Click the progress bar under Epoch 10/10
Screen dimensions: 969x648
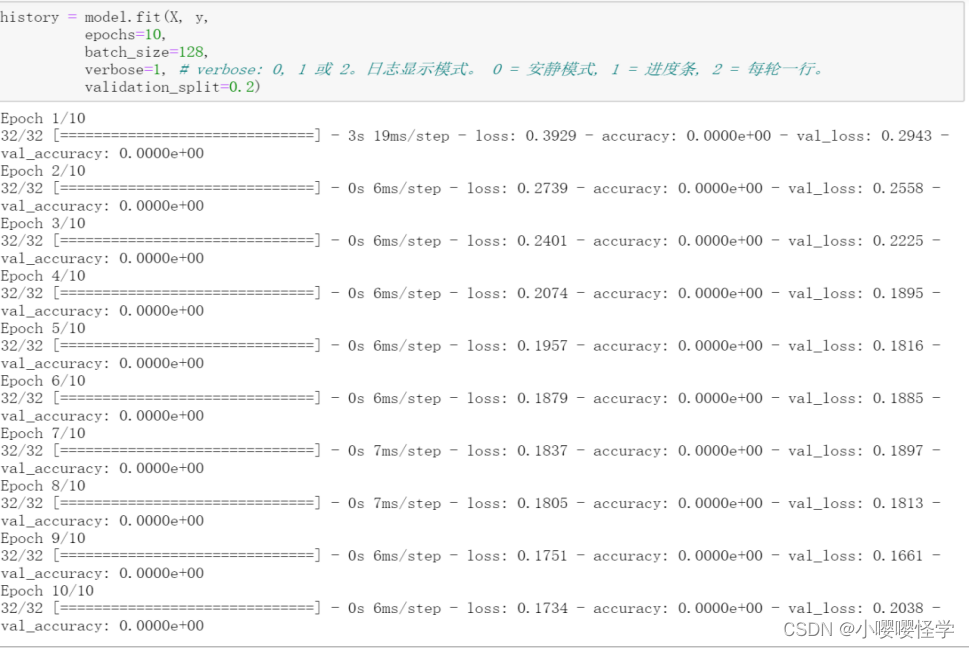click(x=187, y=608)
